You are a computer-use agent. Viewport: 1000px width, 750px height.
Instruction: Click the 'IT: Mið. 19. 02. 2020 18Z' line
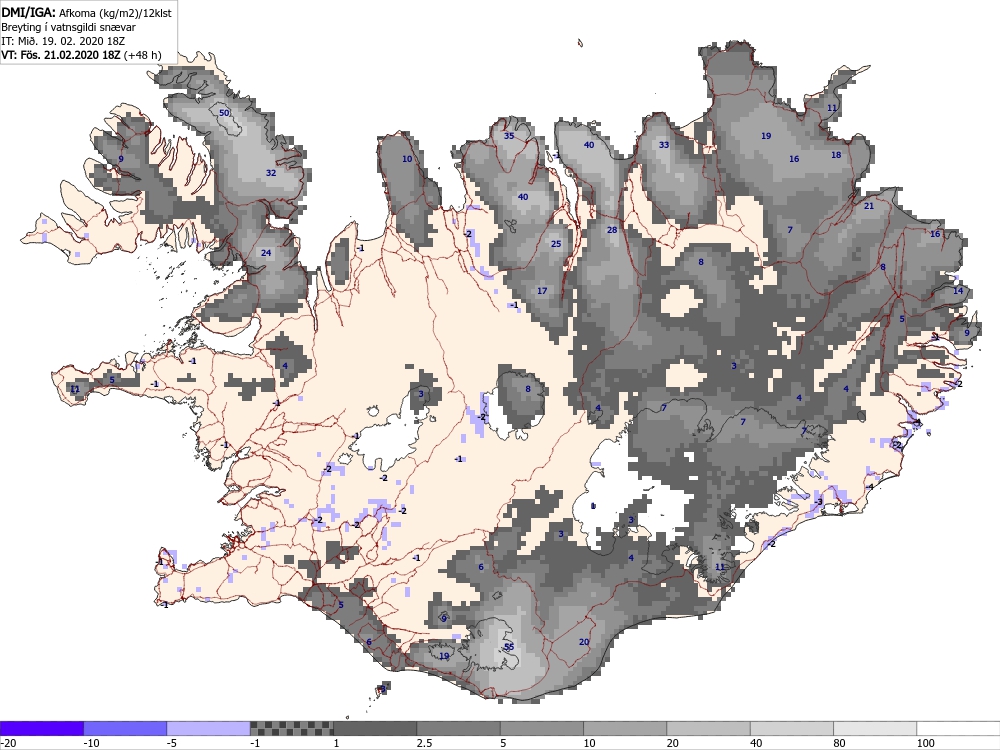[63, 41]
